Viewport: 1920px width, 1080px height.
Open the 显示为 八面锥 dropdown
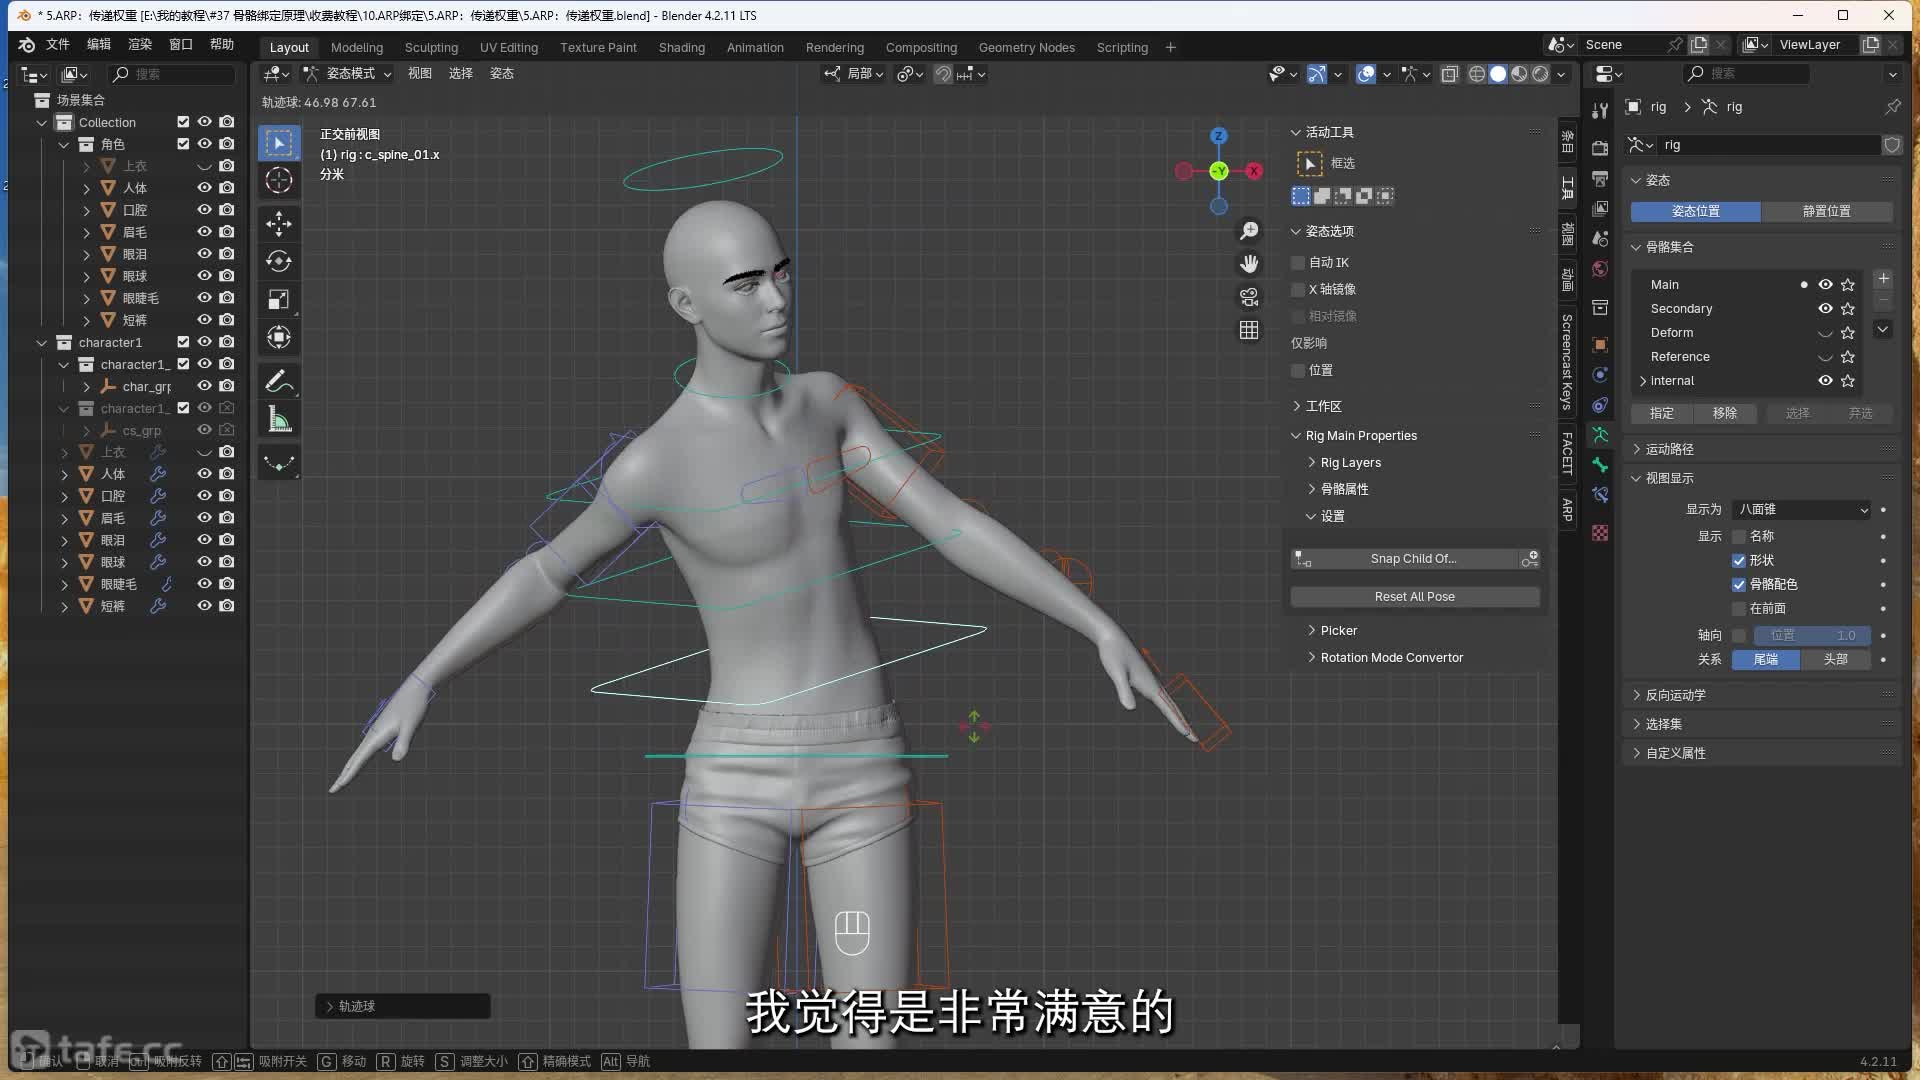(x=1802, y=509)
